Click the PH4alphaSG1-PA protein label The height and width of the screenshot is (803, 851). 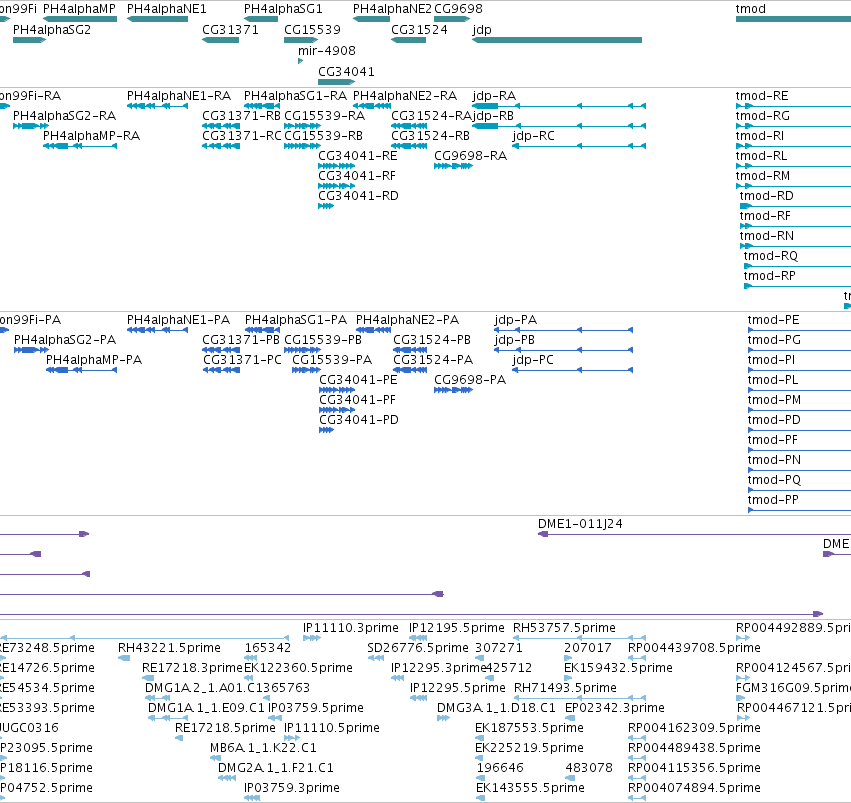[x=296, y=320]
